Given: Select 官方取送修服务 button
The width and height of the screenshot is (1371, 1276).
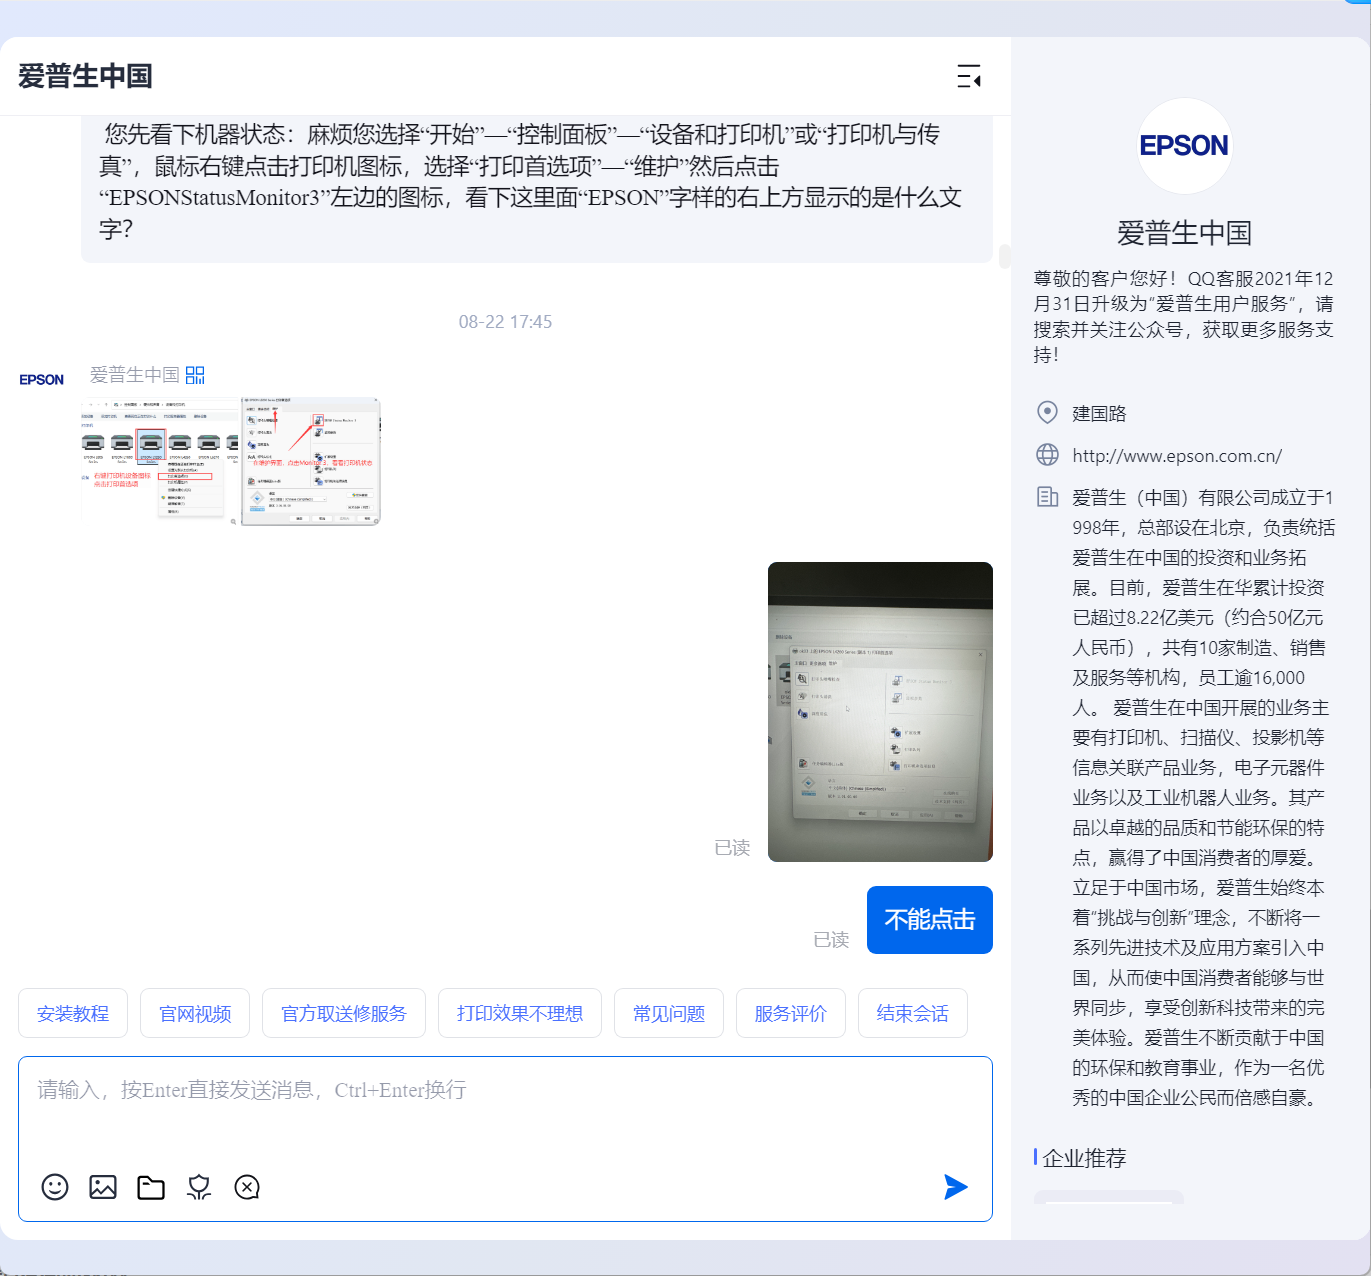Looking at the screenshot, I should pyautogui.click(x=344, y=1013).
